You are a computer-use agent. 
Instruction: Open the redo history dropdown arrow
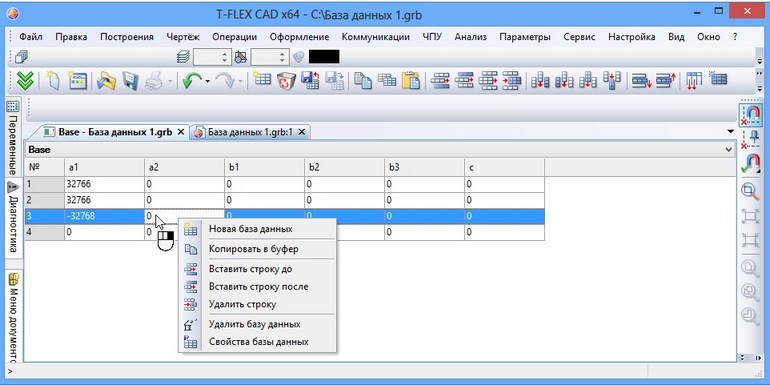241,81
